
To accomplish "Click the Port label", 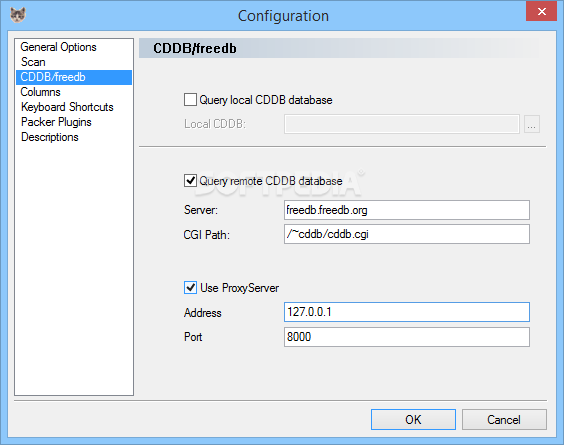I will 193,337.
